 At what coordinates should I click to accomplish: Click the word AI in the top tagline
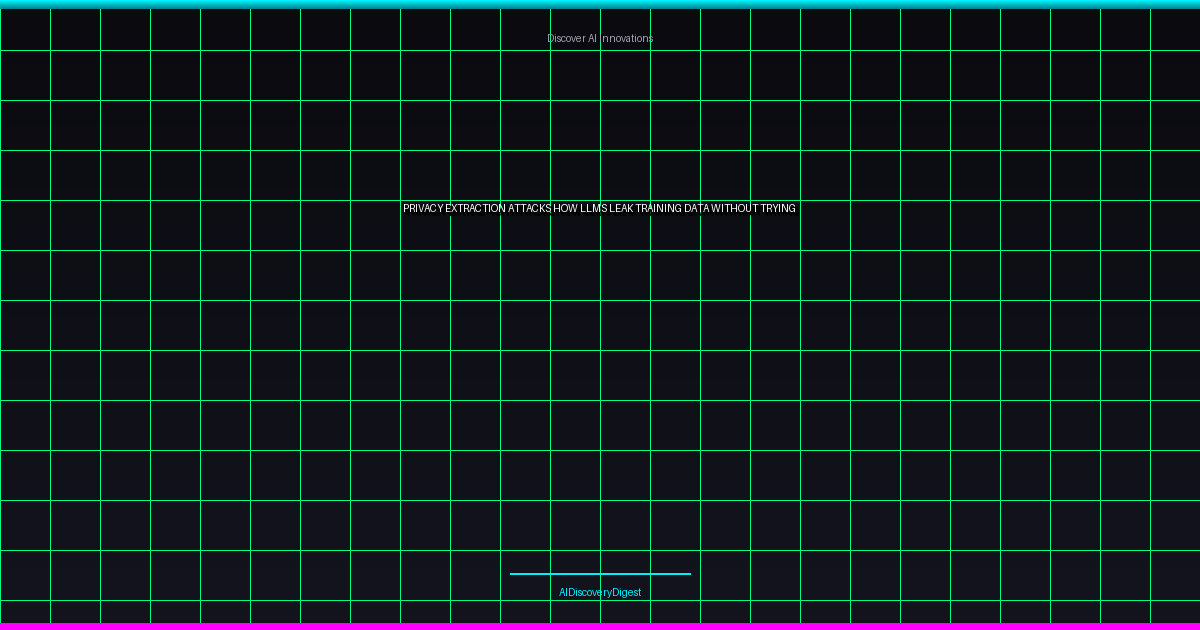tap(592, 38)
